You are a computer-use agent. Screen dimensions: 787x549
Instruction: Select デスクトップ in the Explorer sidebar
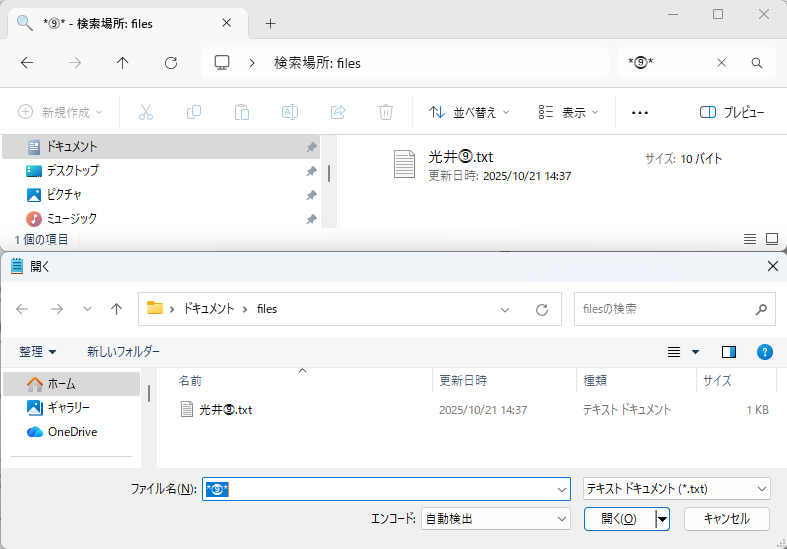pos(161,171)
